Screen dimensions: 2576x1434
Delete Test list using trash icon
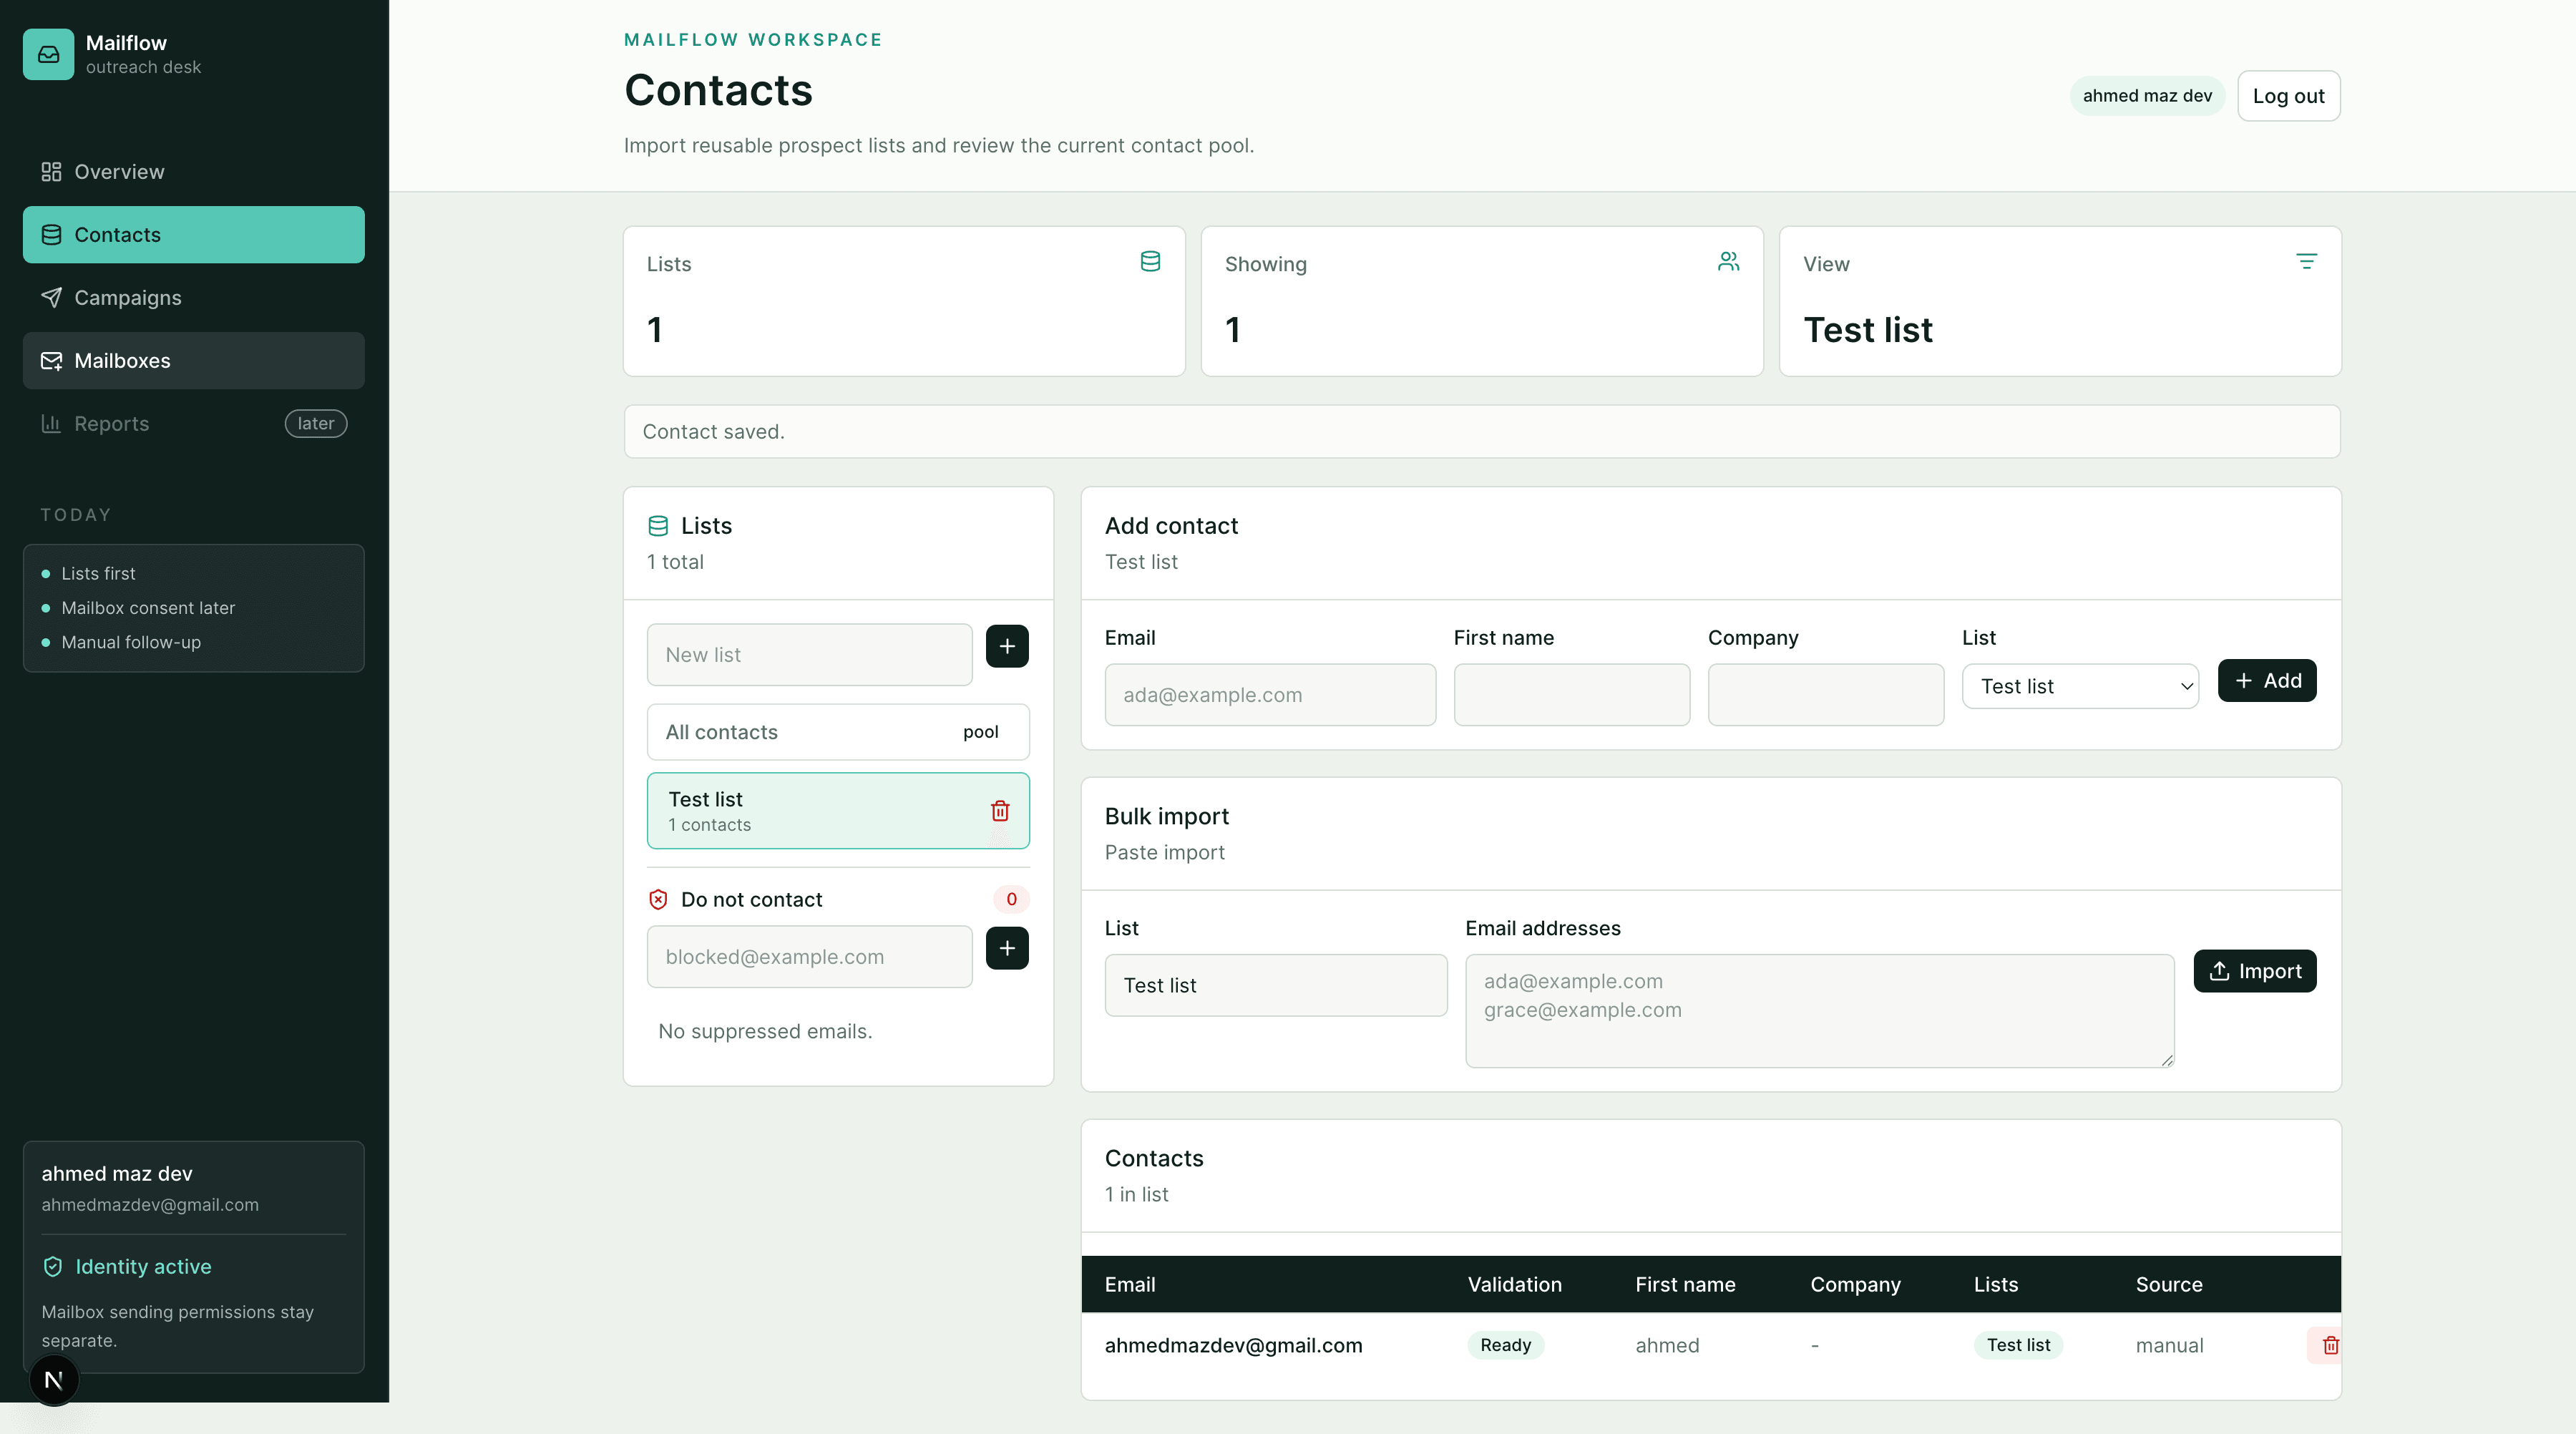(x=1000, y=811)
